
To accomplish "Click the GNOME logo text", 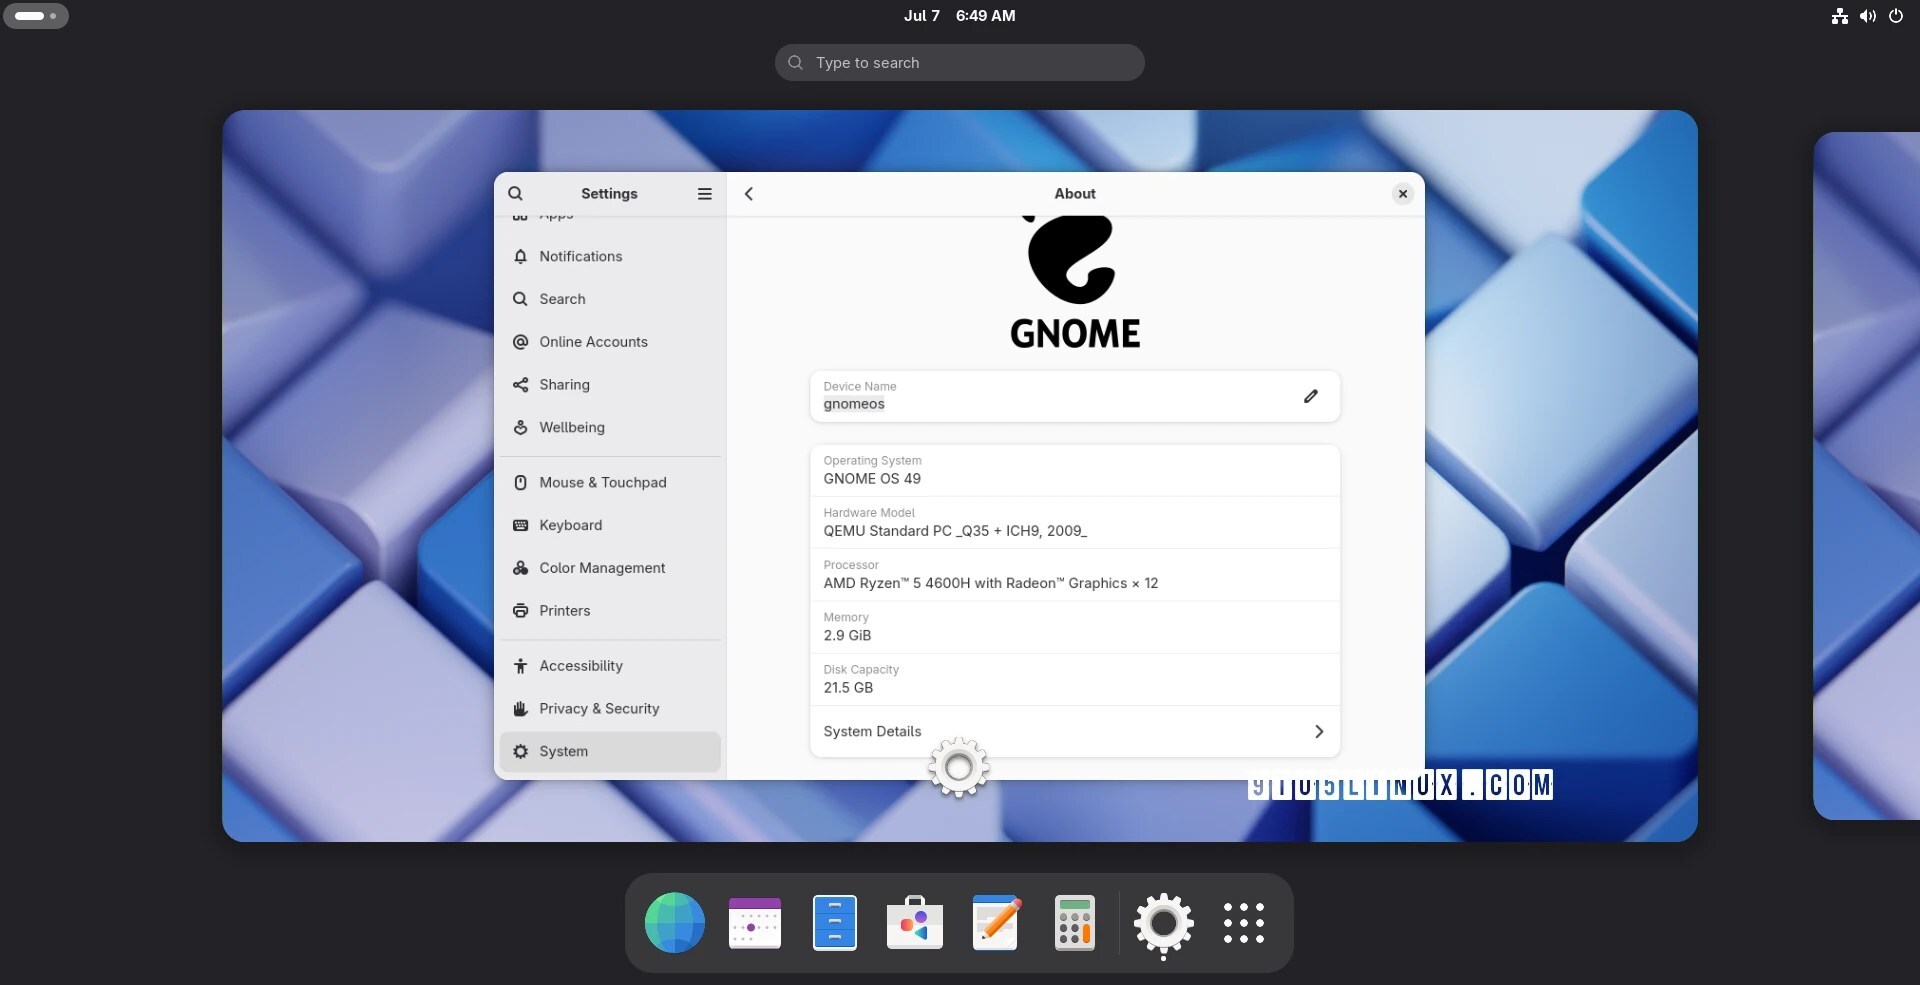I will tap(1075, 334).
